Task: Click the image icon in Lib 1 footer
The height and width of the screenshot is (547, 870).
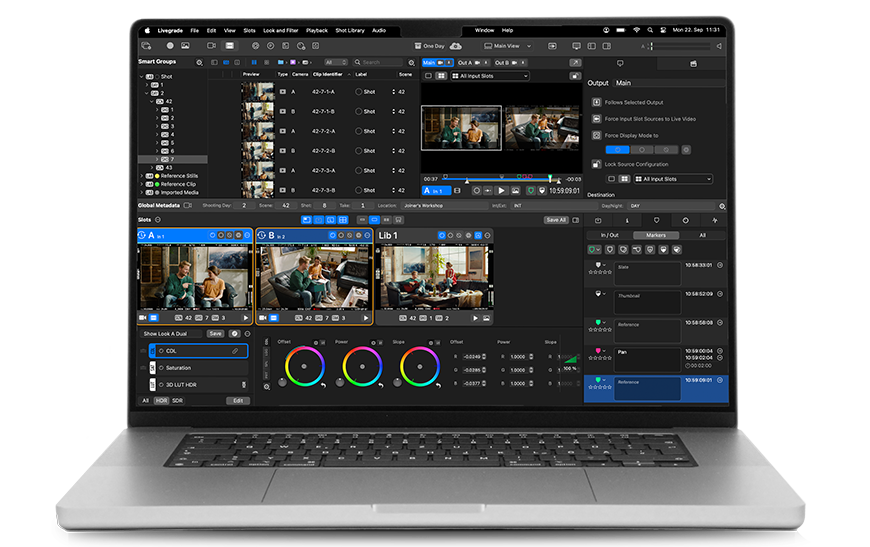Action: tap(486, 318)
